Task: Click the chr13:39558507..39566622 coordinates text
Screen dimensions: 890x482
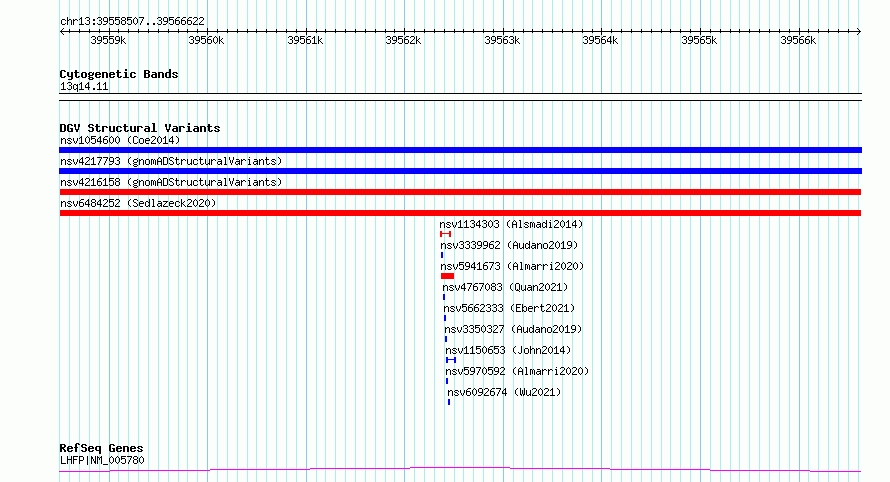Action: coord(132,22)
